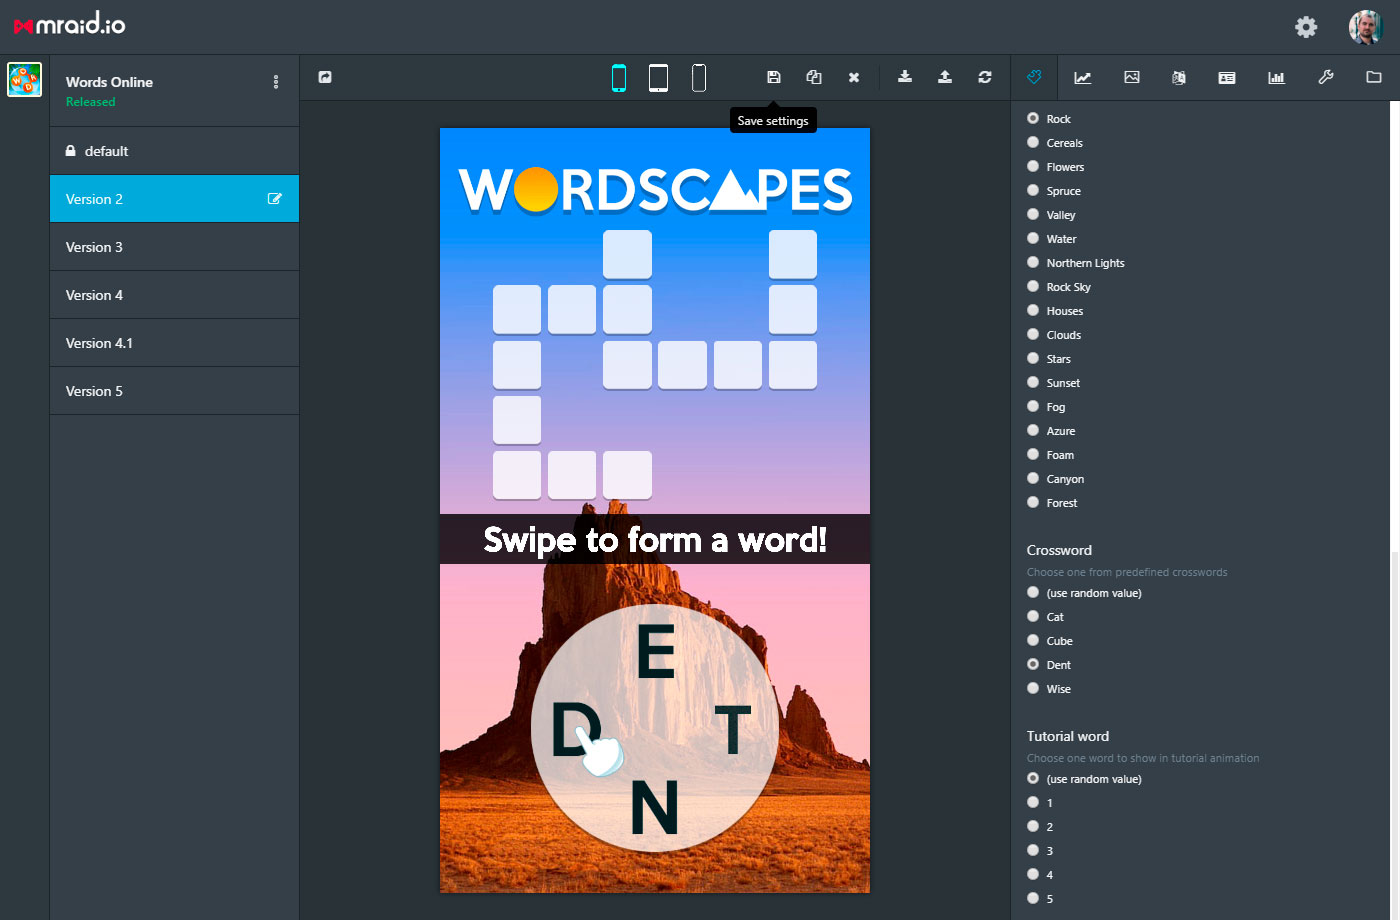Select the Rock background option
Image resolution: width=1400 pixels, height=920 pixels.
[x=1033, y=118]
